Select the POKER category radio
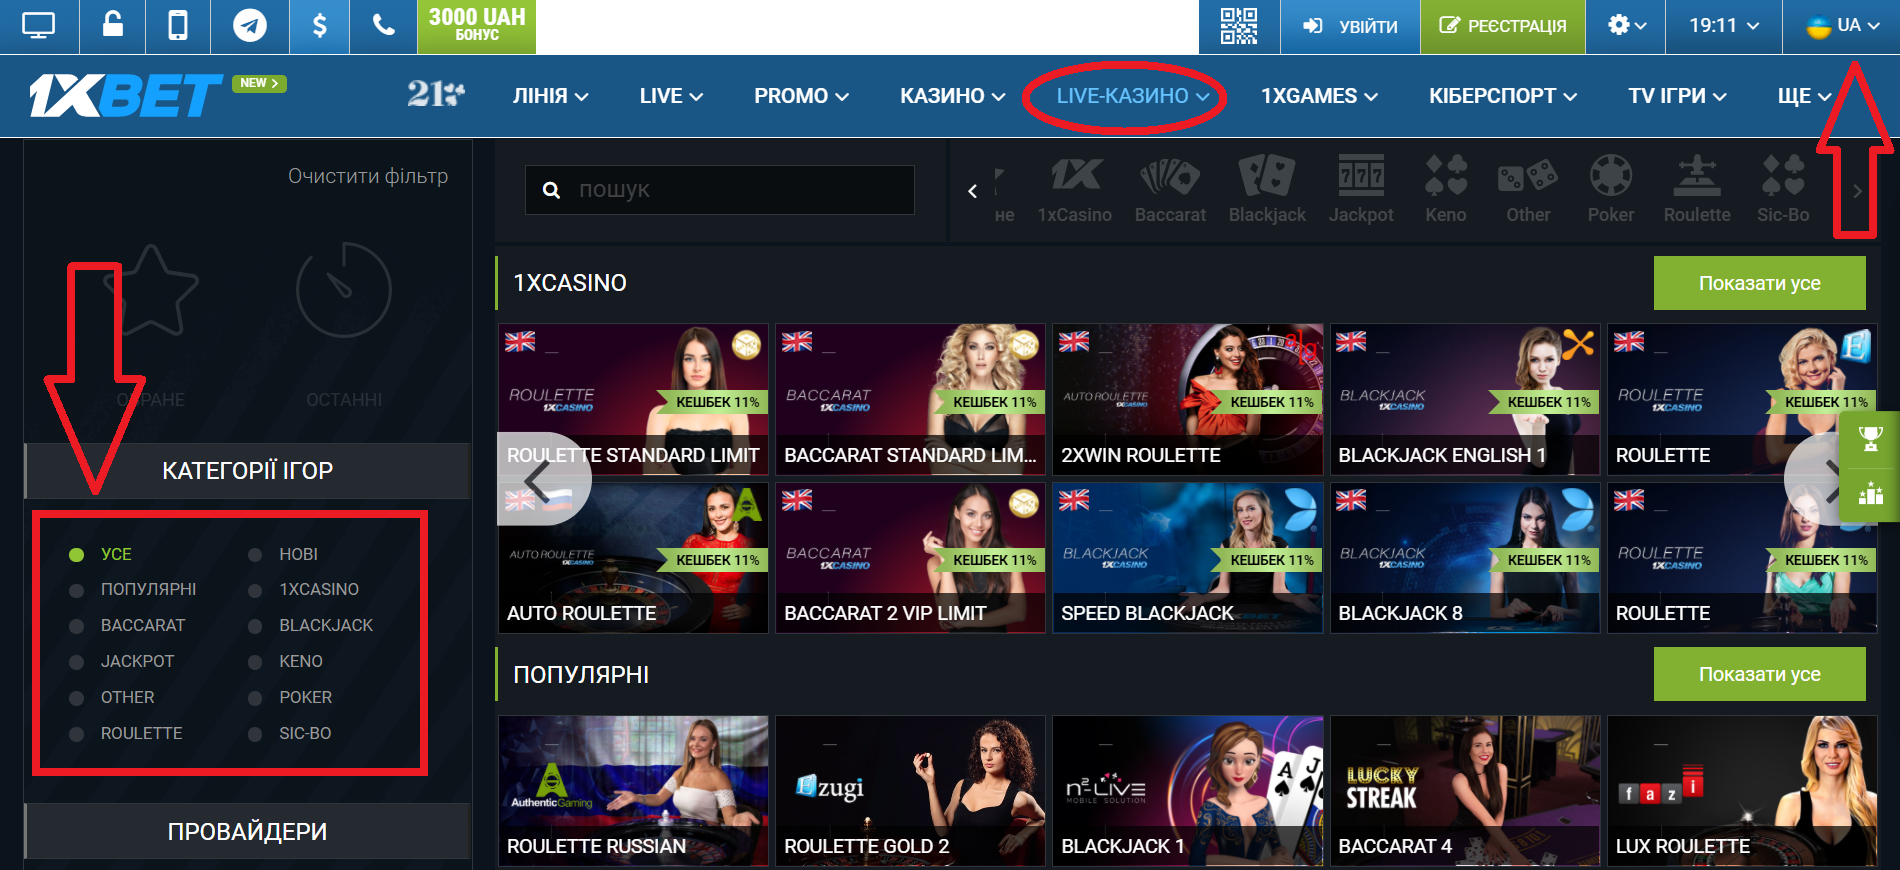 [x=255, y=699]
